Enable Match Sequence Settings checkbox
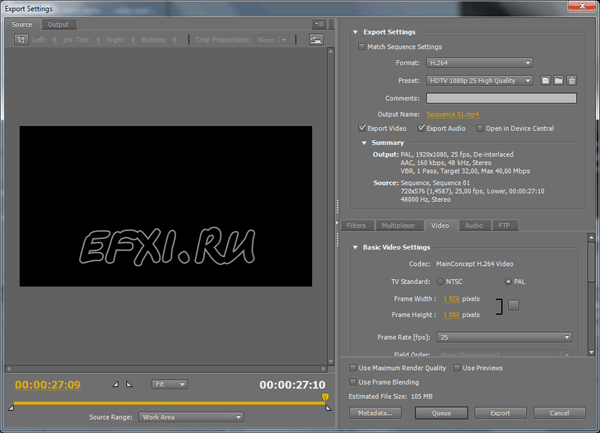The width and height of the screenshot is (600, 433). (362, 47)
